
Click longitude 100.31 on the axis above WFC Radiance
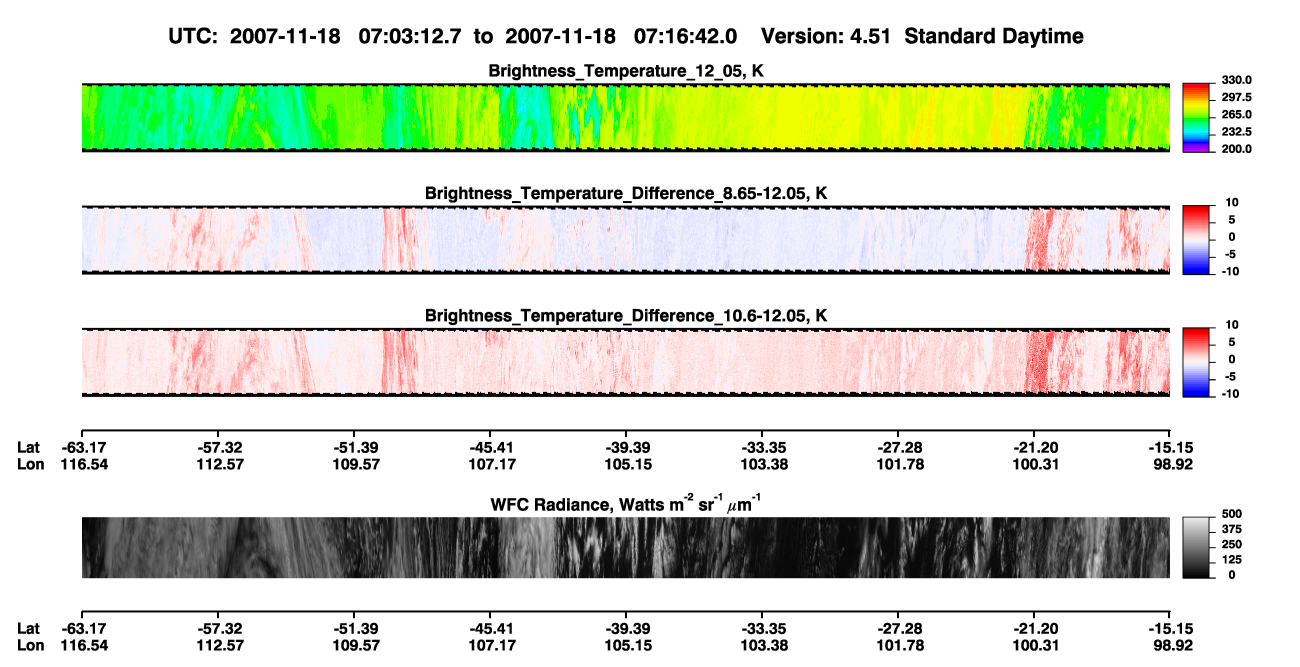coord(1034,464)
